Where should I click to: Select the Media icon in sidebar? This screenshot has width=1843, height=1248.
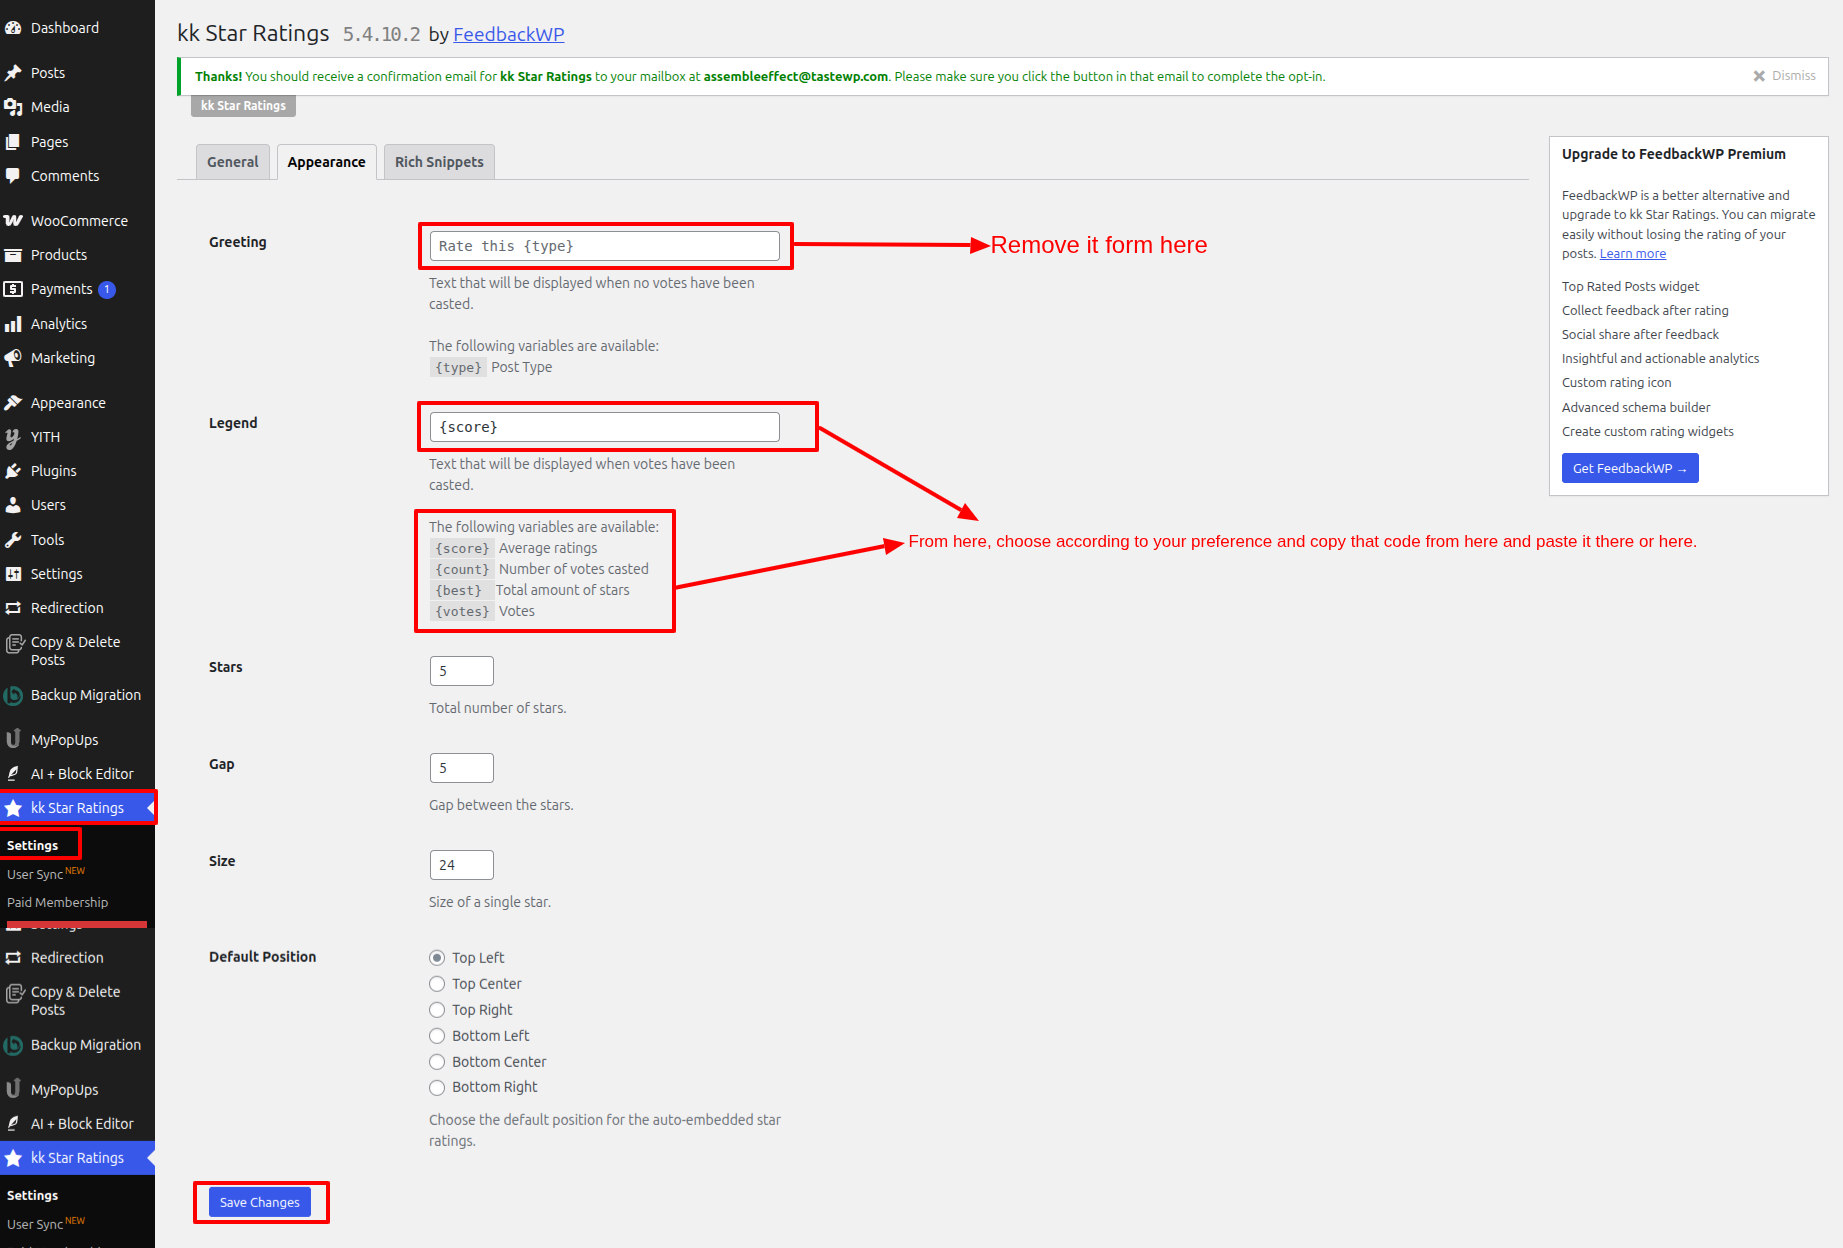point(13,107)
